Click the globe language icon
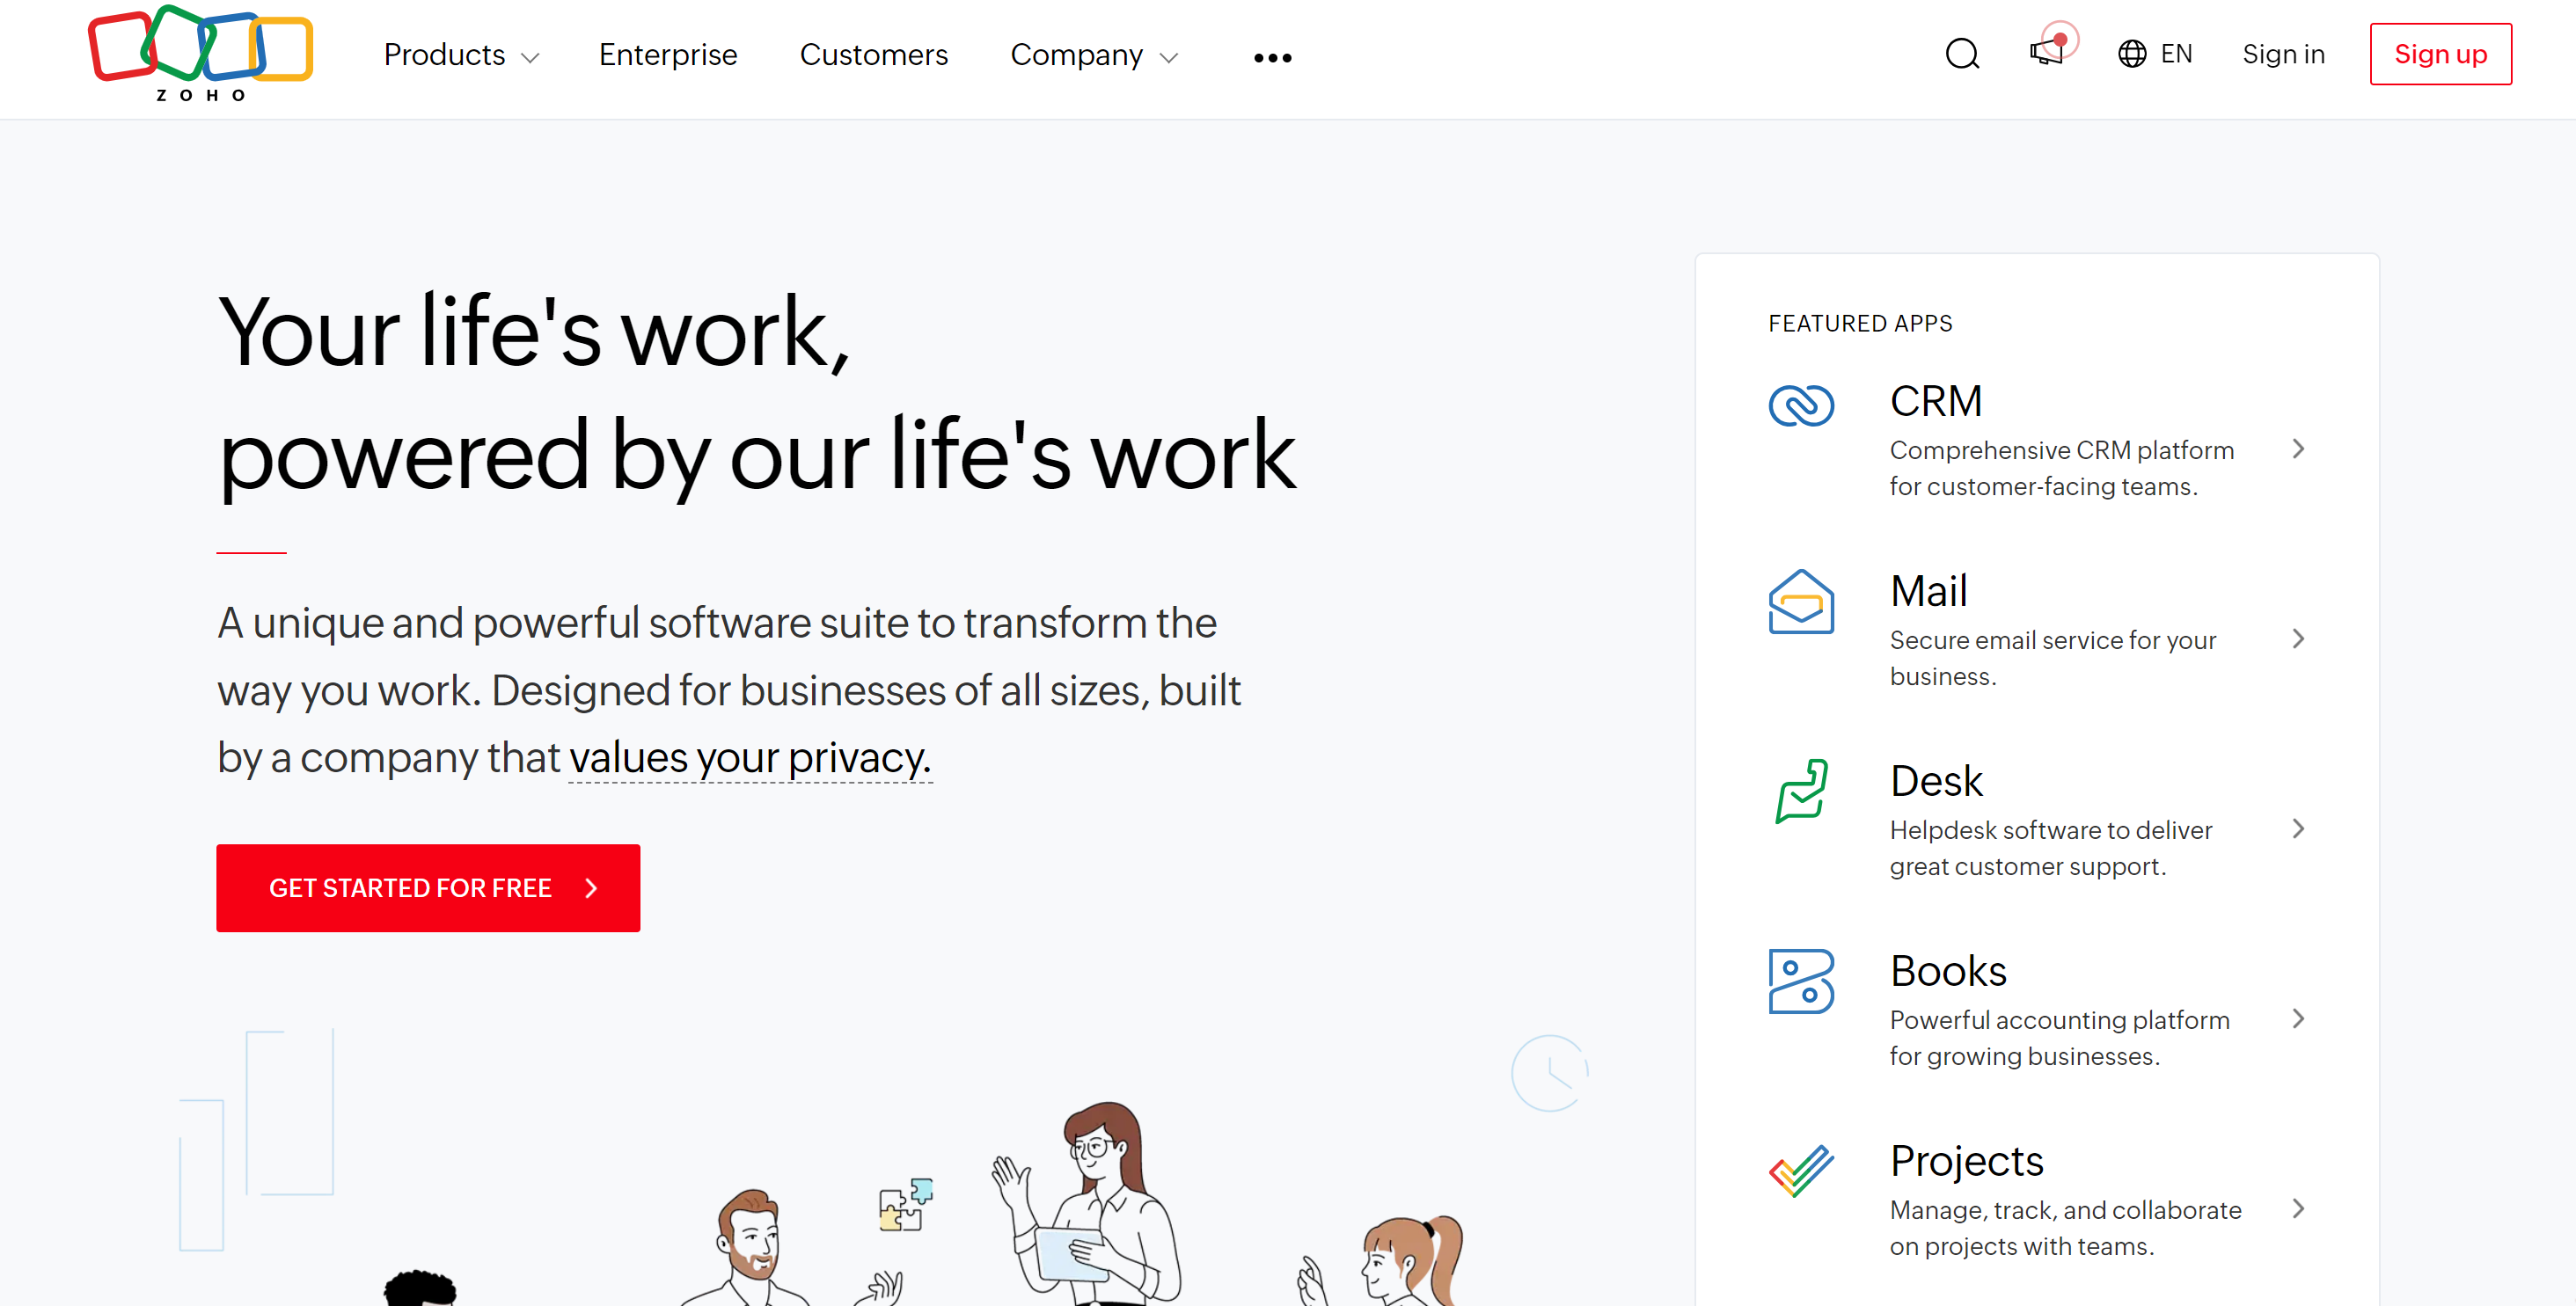This screenshot has height=1306, width=2576. point(2131,54)
